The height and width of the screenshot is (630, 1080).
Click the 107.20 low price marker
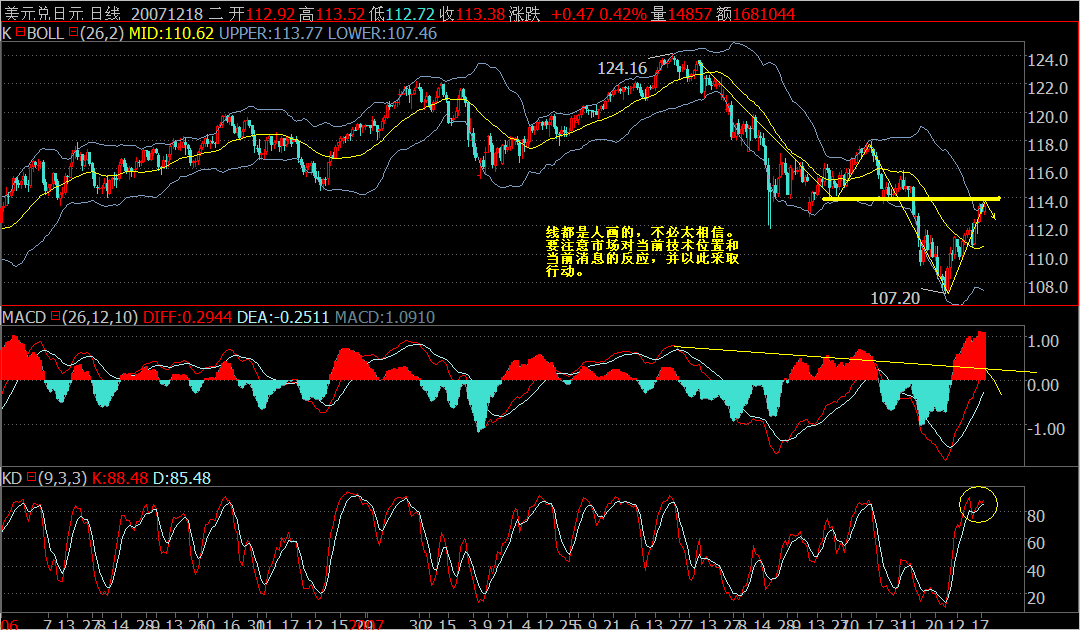(895, 297)
